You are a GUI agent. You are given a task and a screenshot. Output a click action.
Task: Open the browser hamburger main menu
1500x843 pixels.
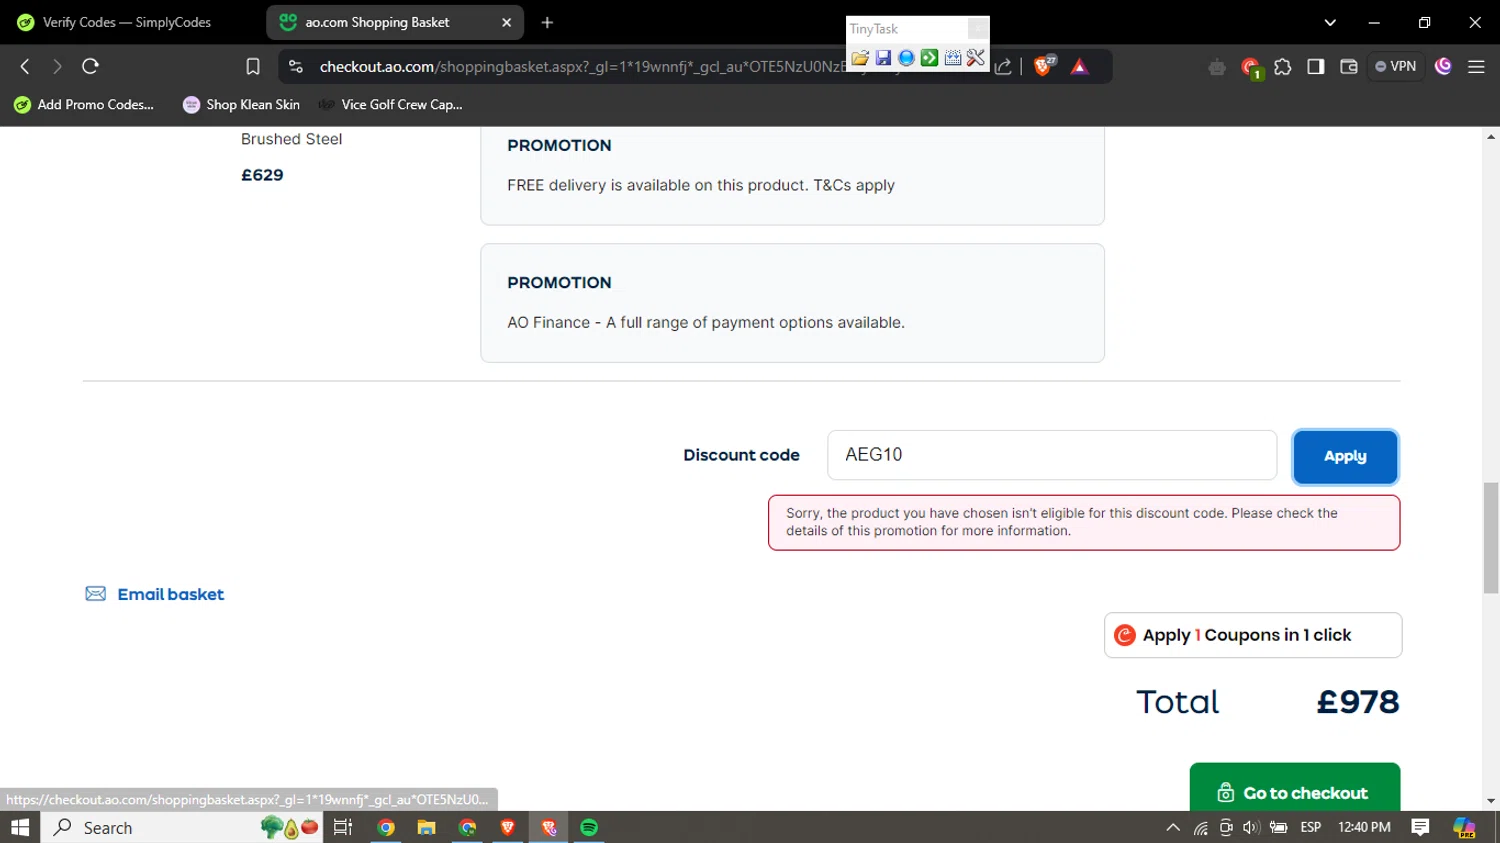tap(1476, 66)
